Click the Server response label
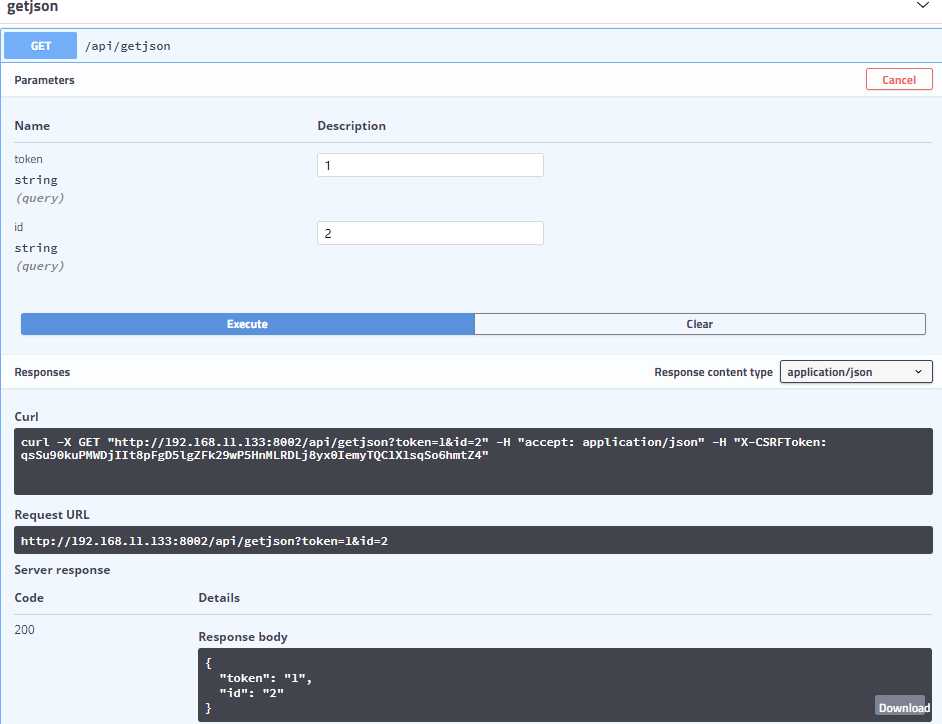The image size is (942, 724). click(x=62, y=570)
